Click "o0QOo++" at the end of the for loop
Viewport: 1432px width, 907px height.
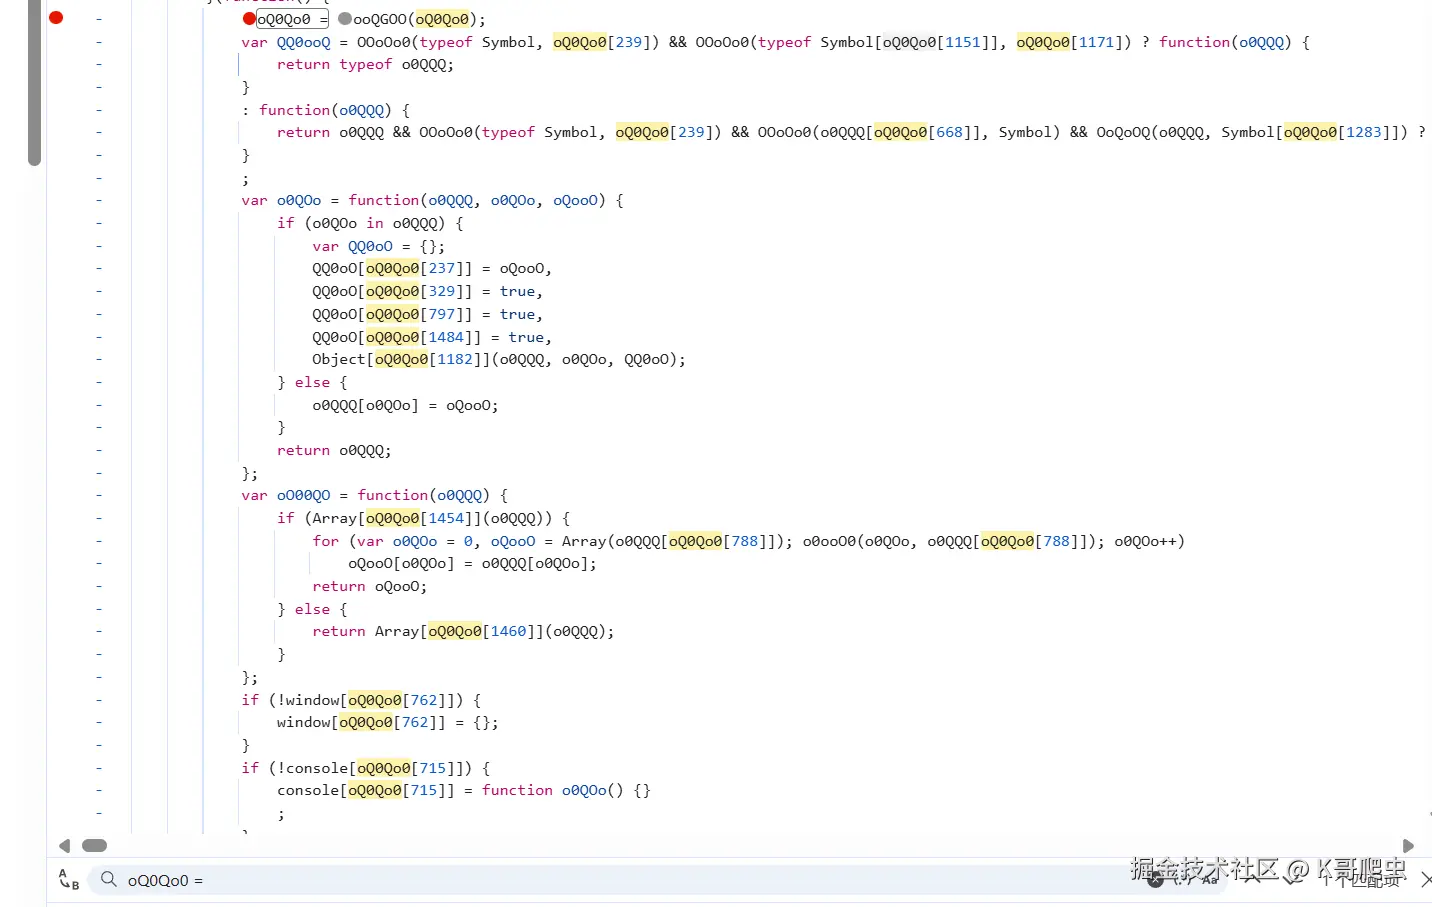[x=1145, y=541]
